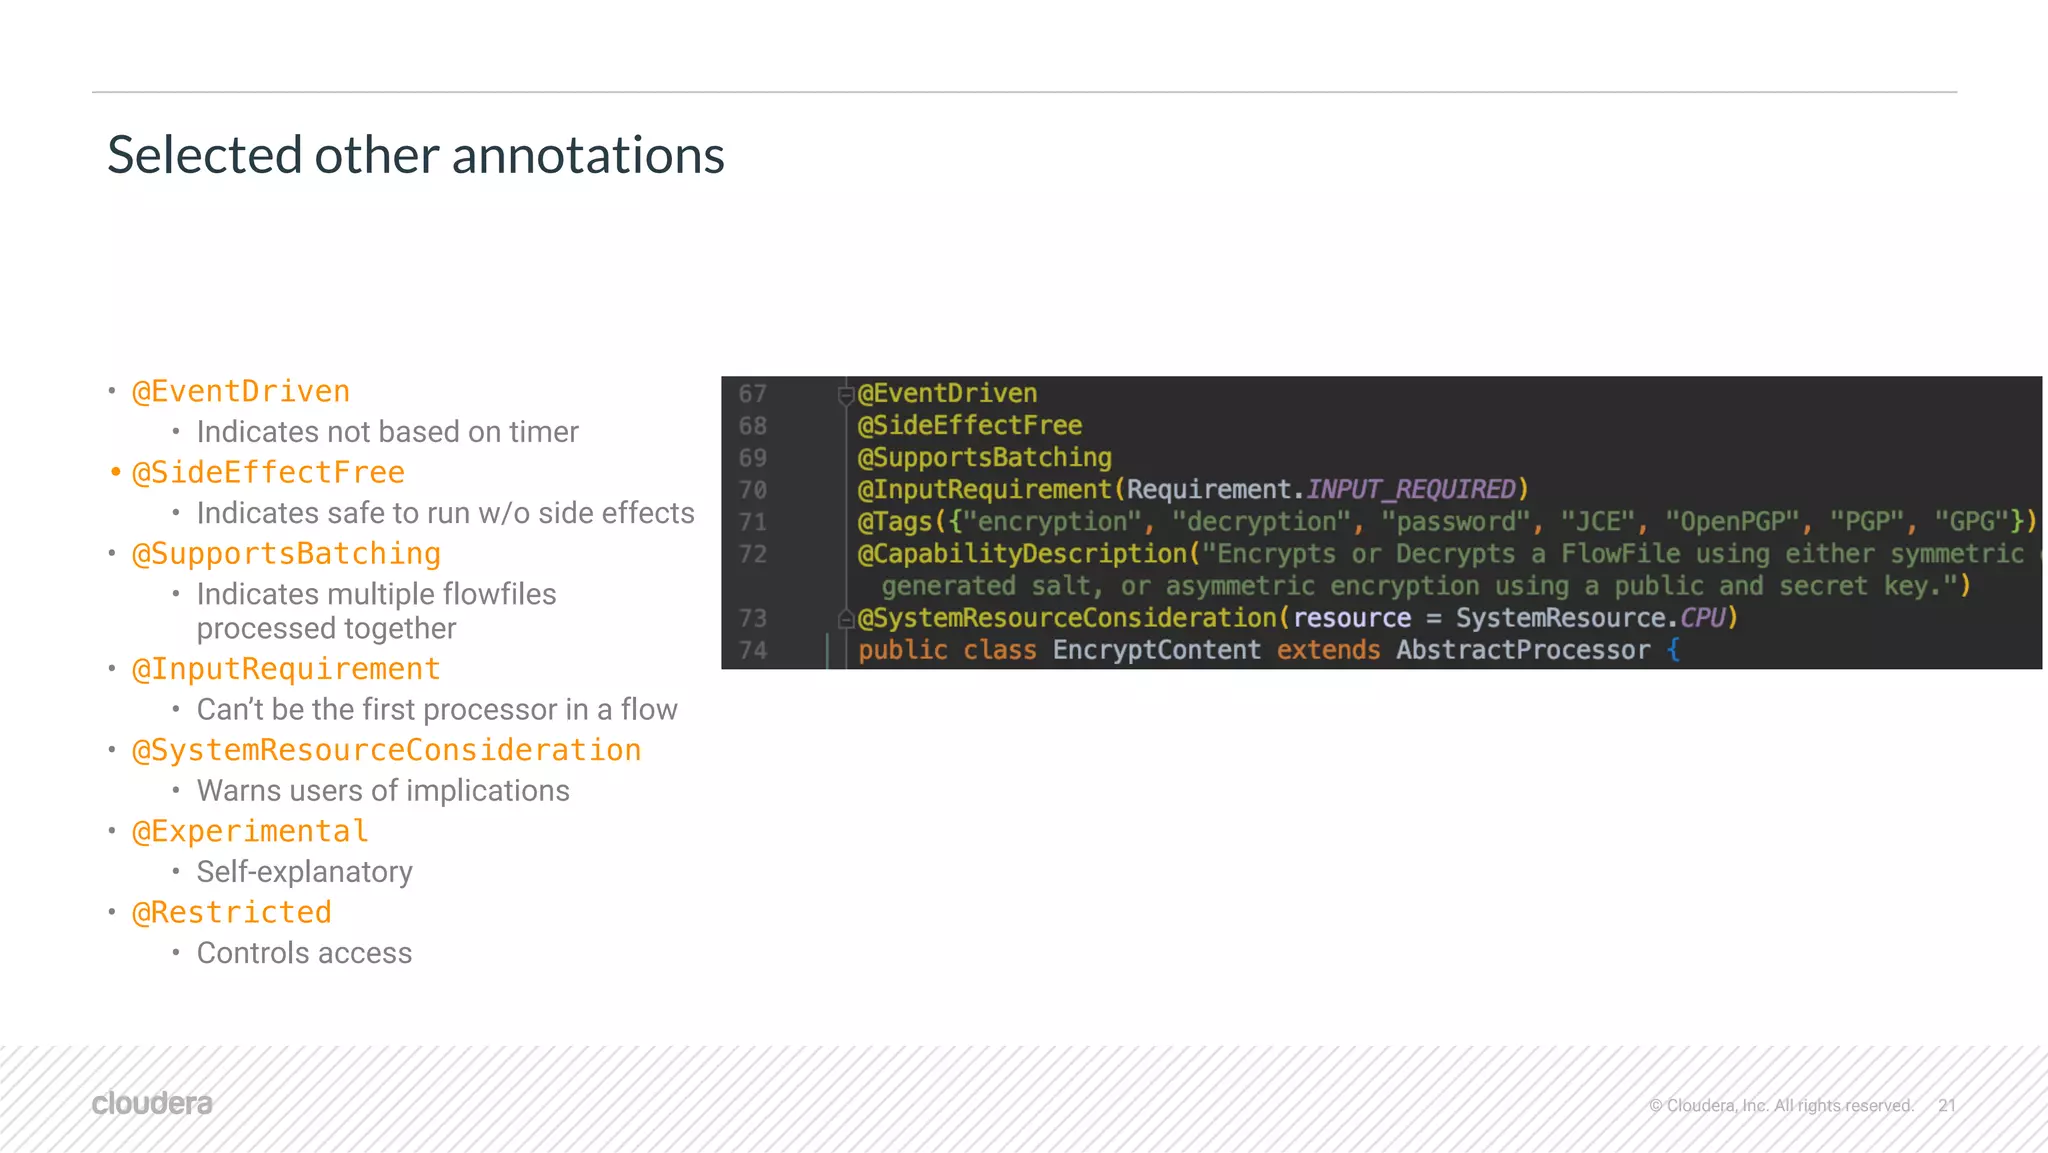Screen dimensions: 2048x1153
Task: Click 'Controls access' sub-bullet text
Action: coord(304,952)
